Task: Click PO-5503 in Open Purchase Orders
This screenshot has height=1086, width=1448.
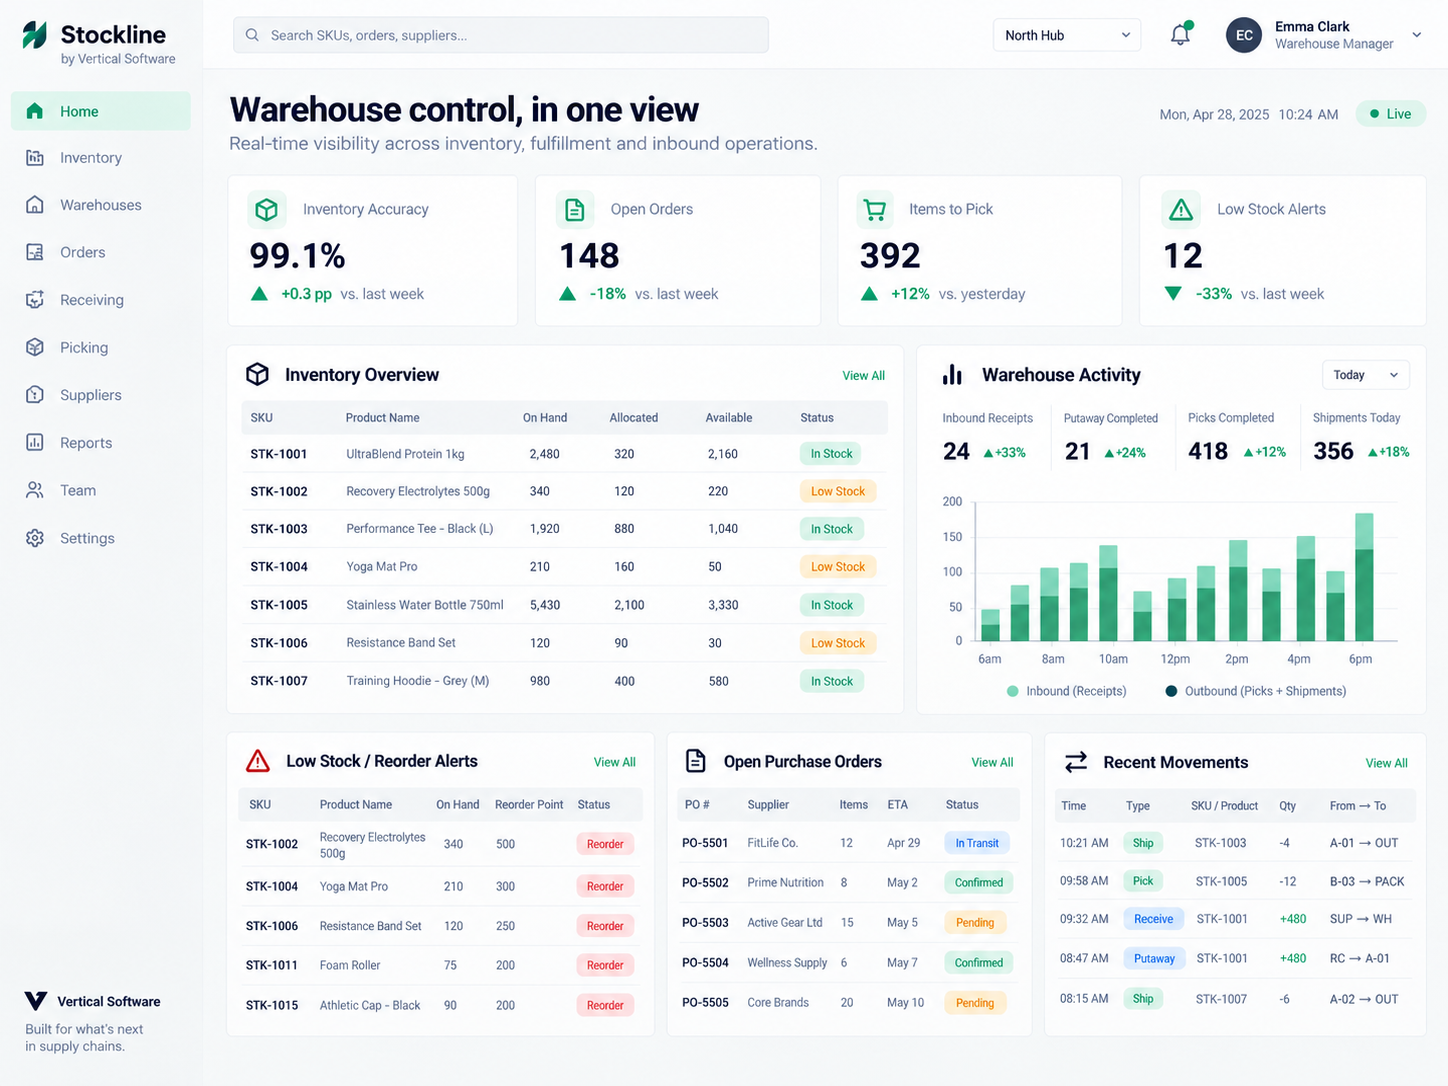Action: [705, 922]
